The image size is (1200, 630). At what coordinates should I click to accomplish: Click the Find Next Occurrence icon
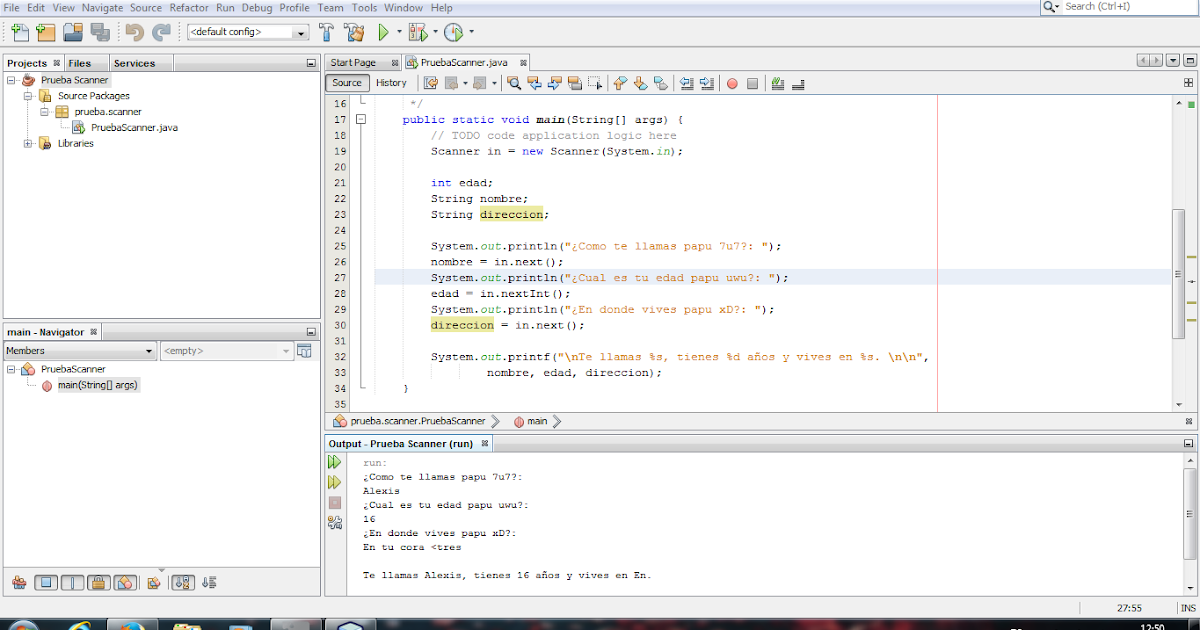tap(554, 83)
